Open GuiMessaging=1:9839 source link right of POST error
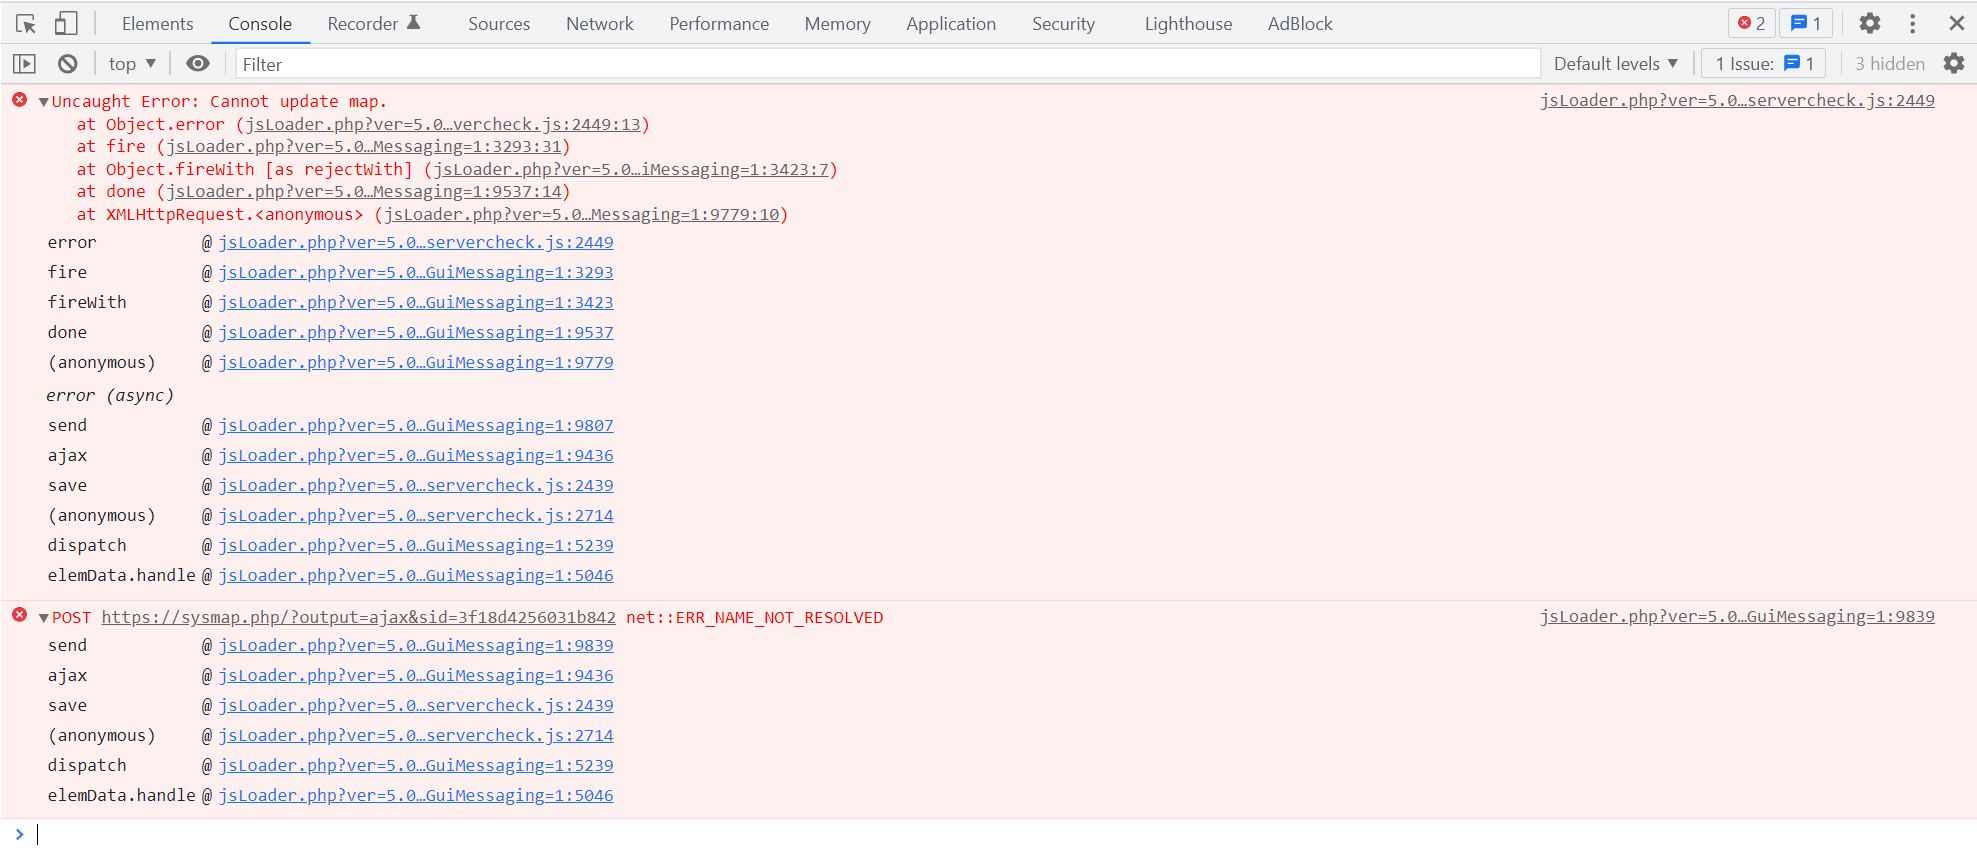1977x855 pixels. tap(1737, 616)
